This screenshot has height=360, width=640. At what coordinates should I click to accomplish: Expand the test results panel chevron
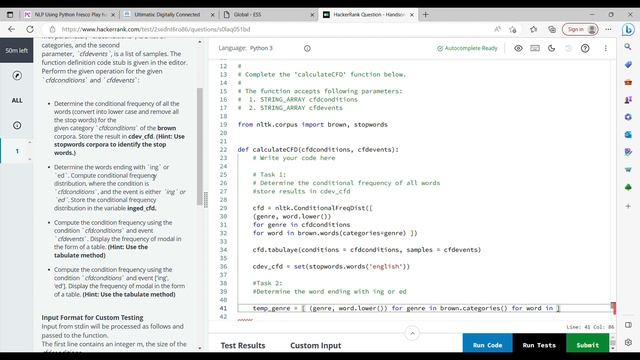tap(412, 333)
